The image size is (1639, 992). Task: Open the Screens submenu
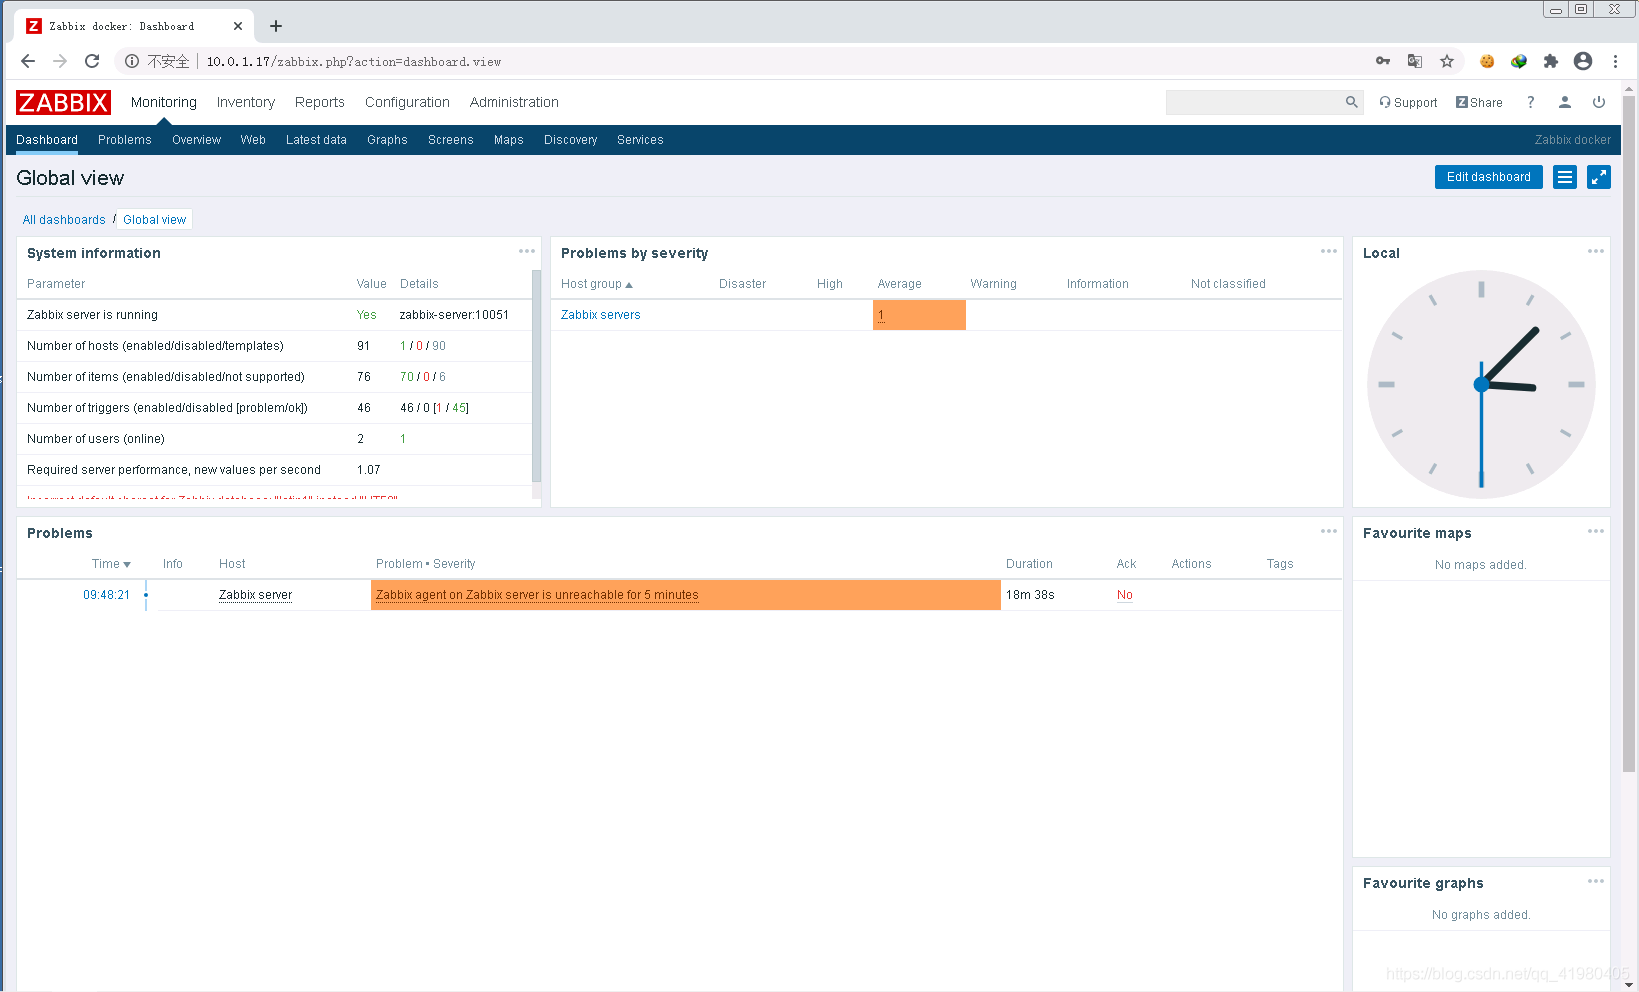pos(451,140)
